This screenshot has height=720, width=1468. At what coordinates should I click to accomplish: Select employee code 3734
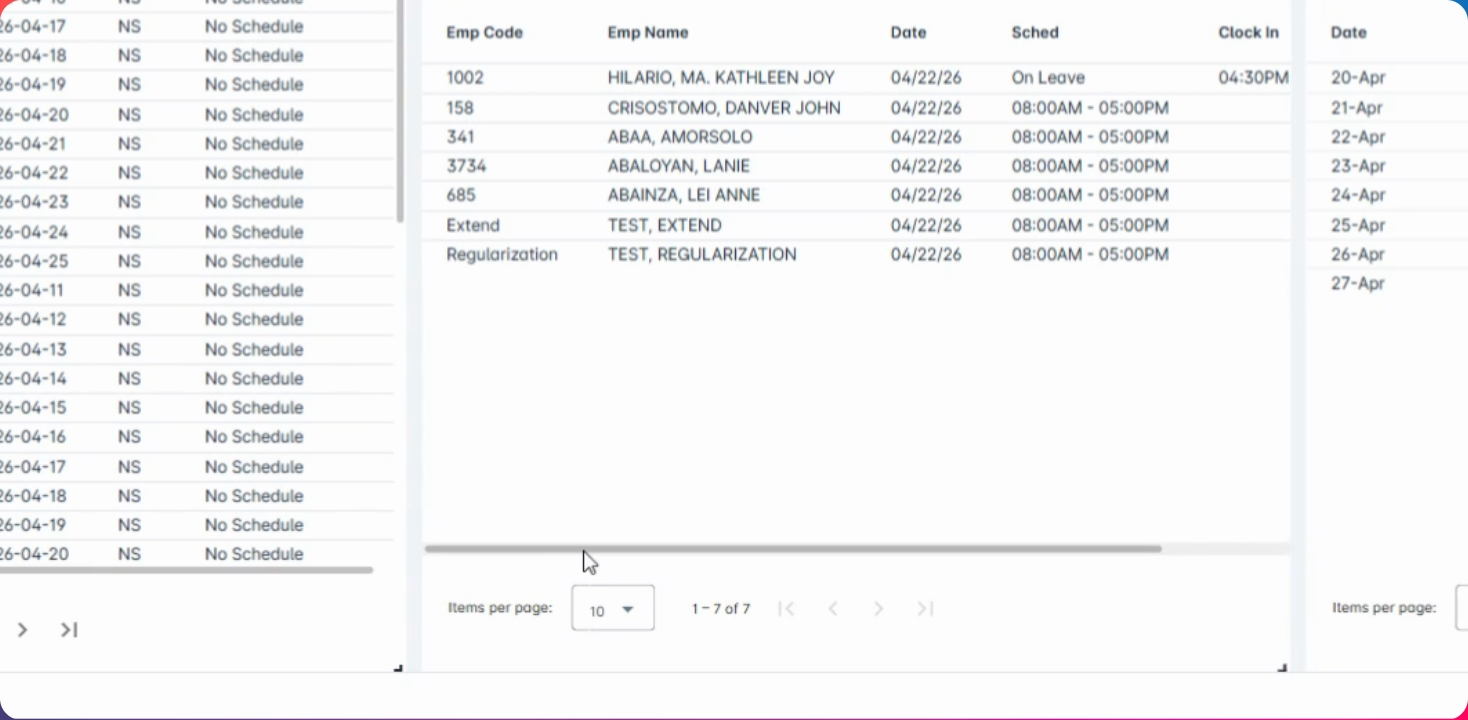(466, 166)
